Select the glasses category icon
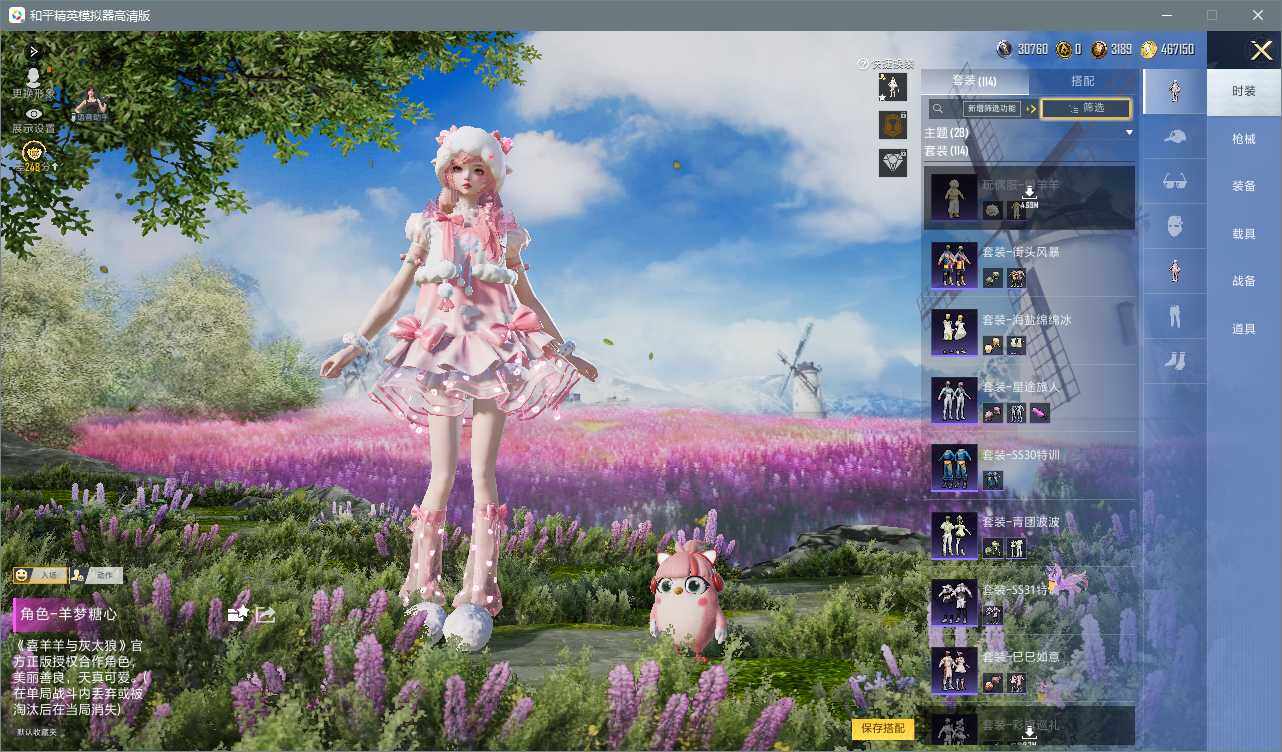The image size is (1282, 752). pos(1175,182)
